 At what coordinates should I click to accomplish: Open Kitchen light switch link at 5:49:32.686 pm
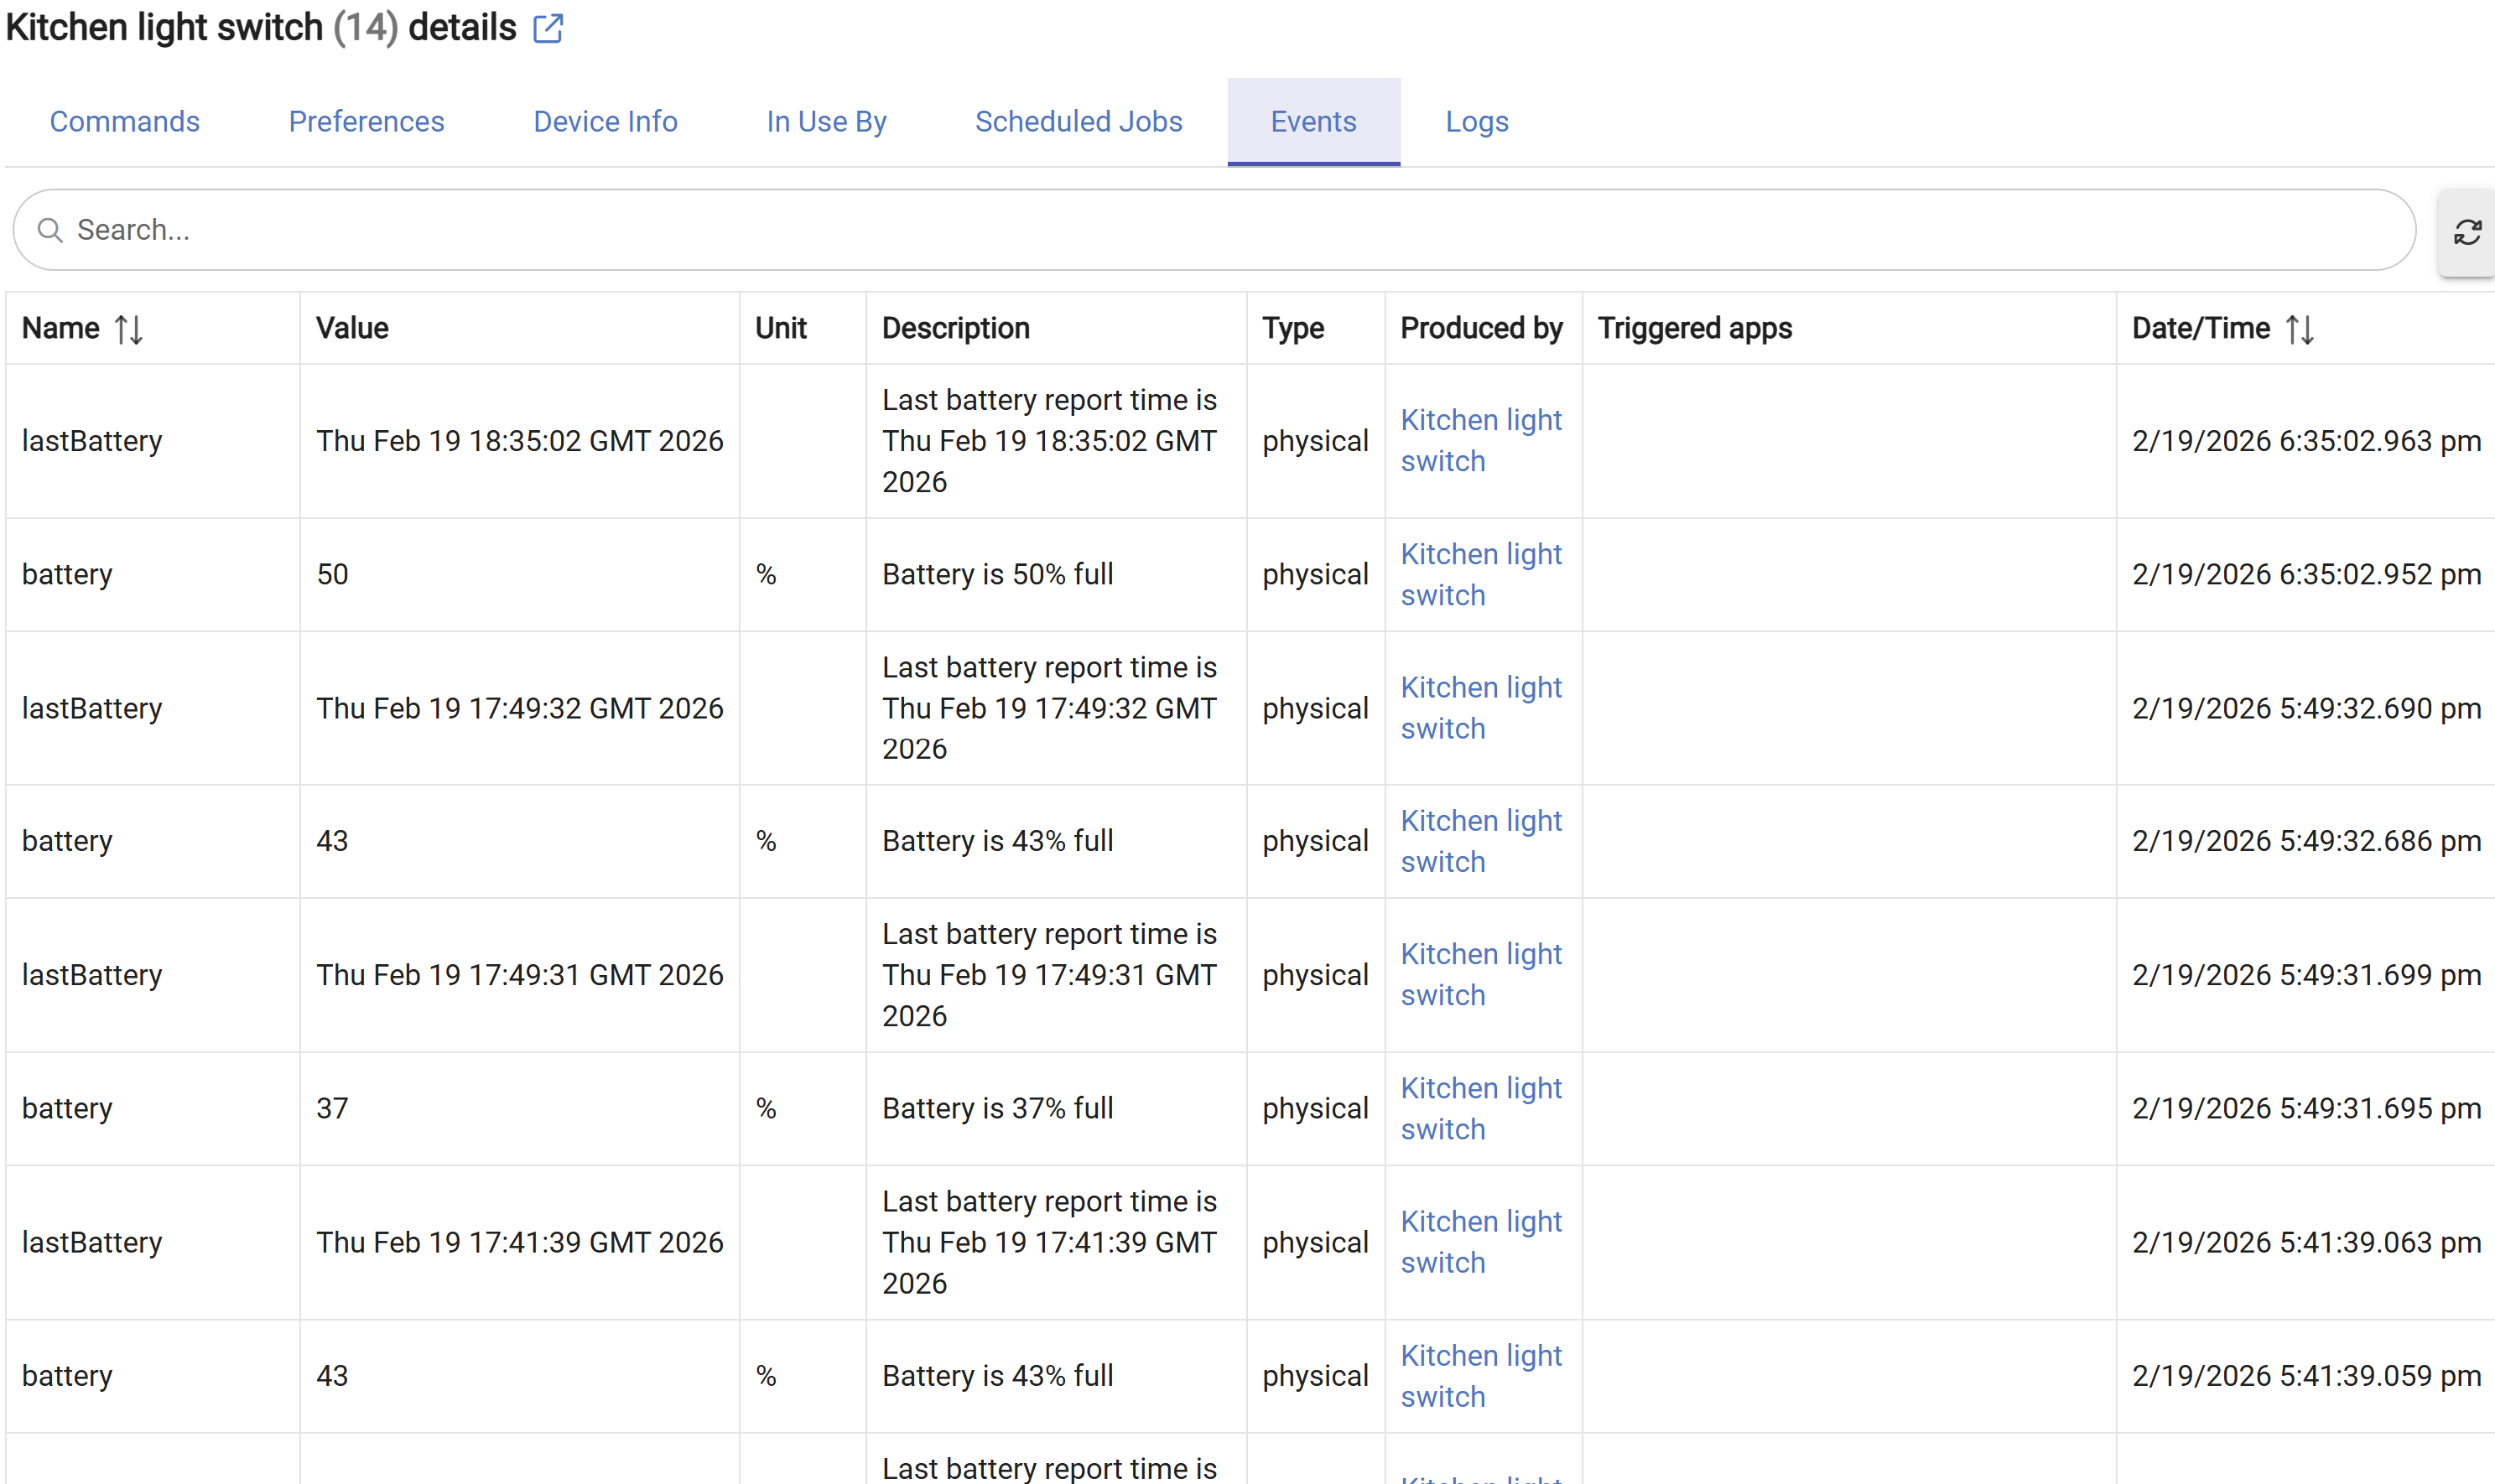point(1480,841)
